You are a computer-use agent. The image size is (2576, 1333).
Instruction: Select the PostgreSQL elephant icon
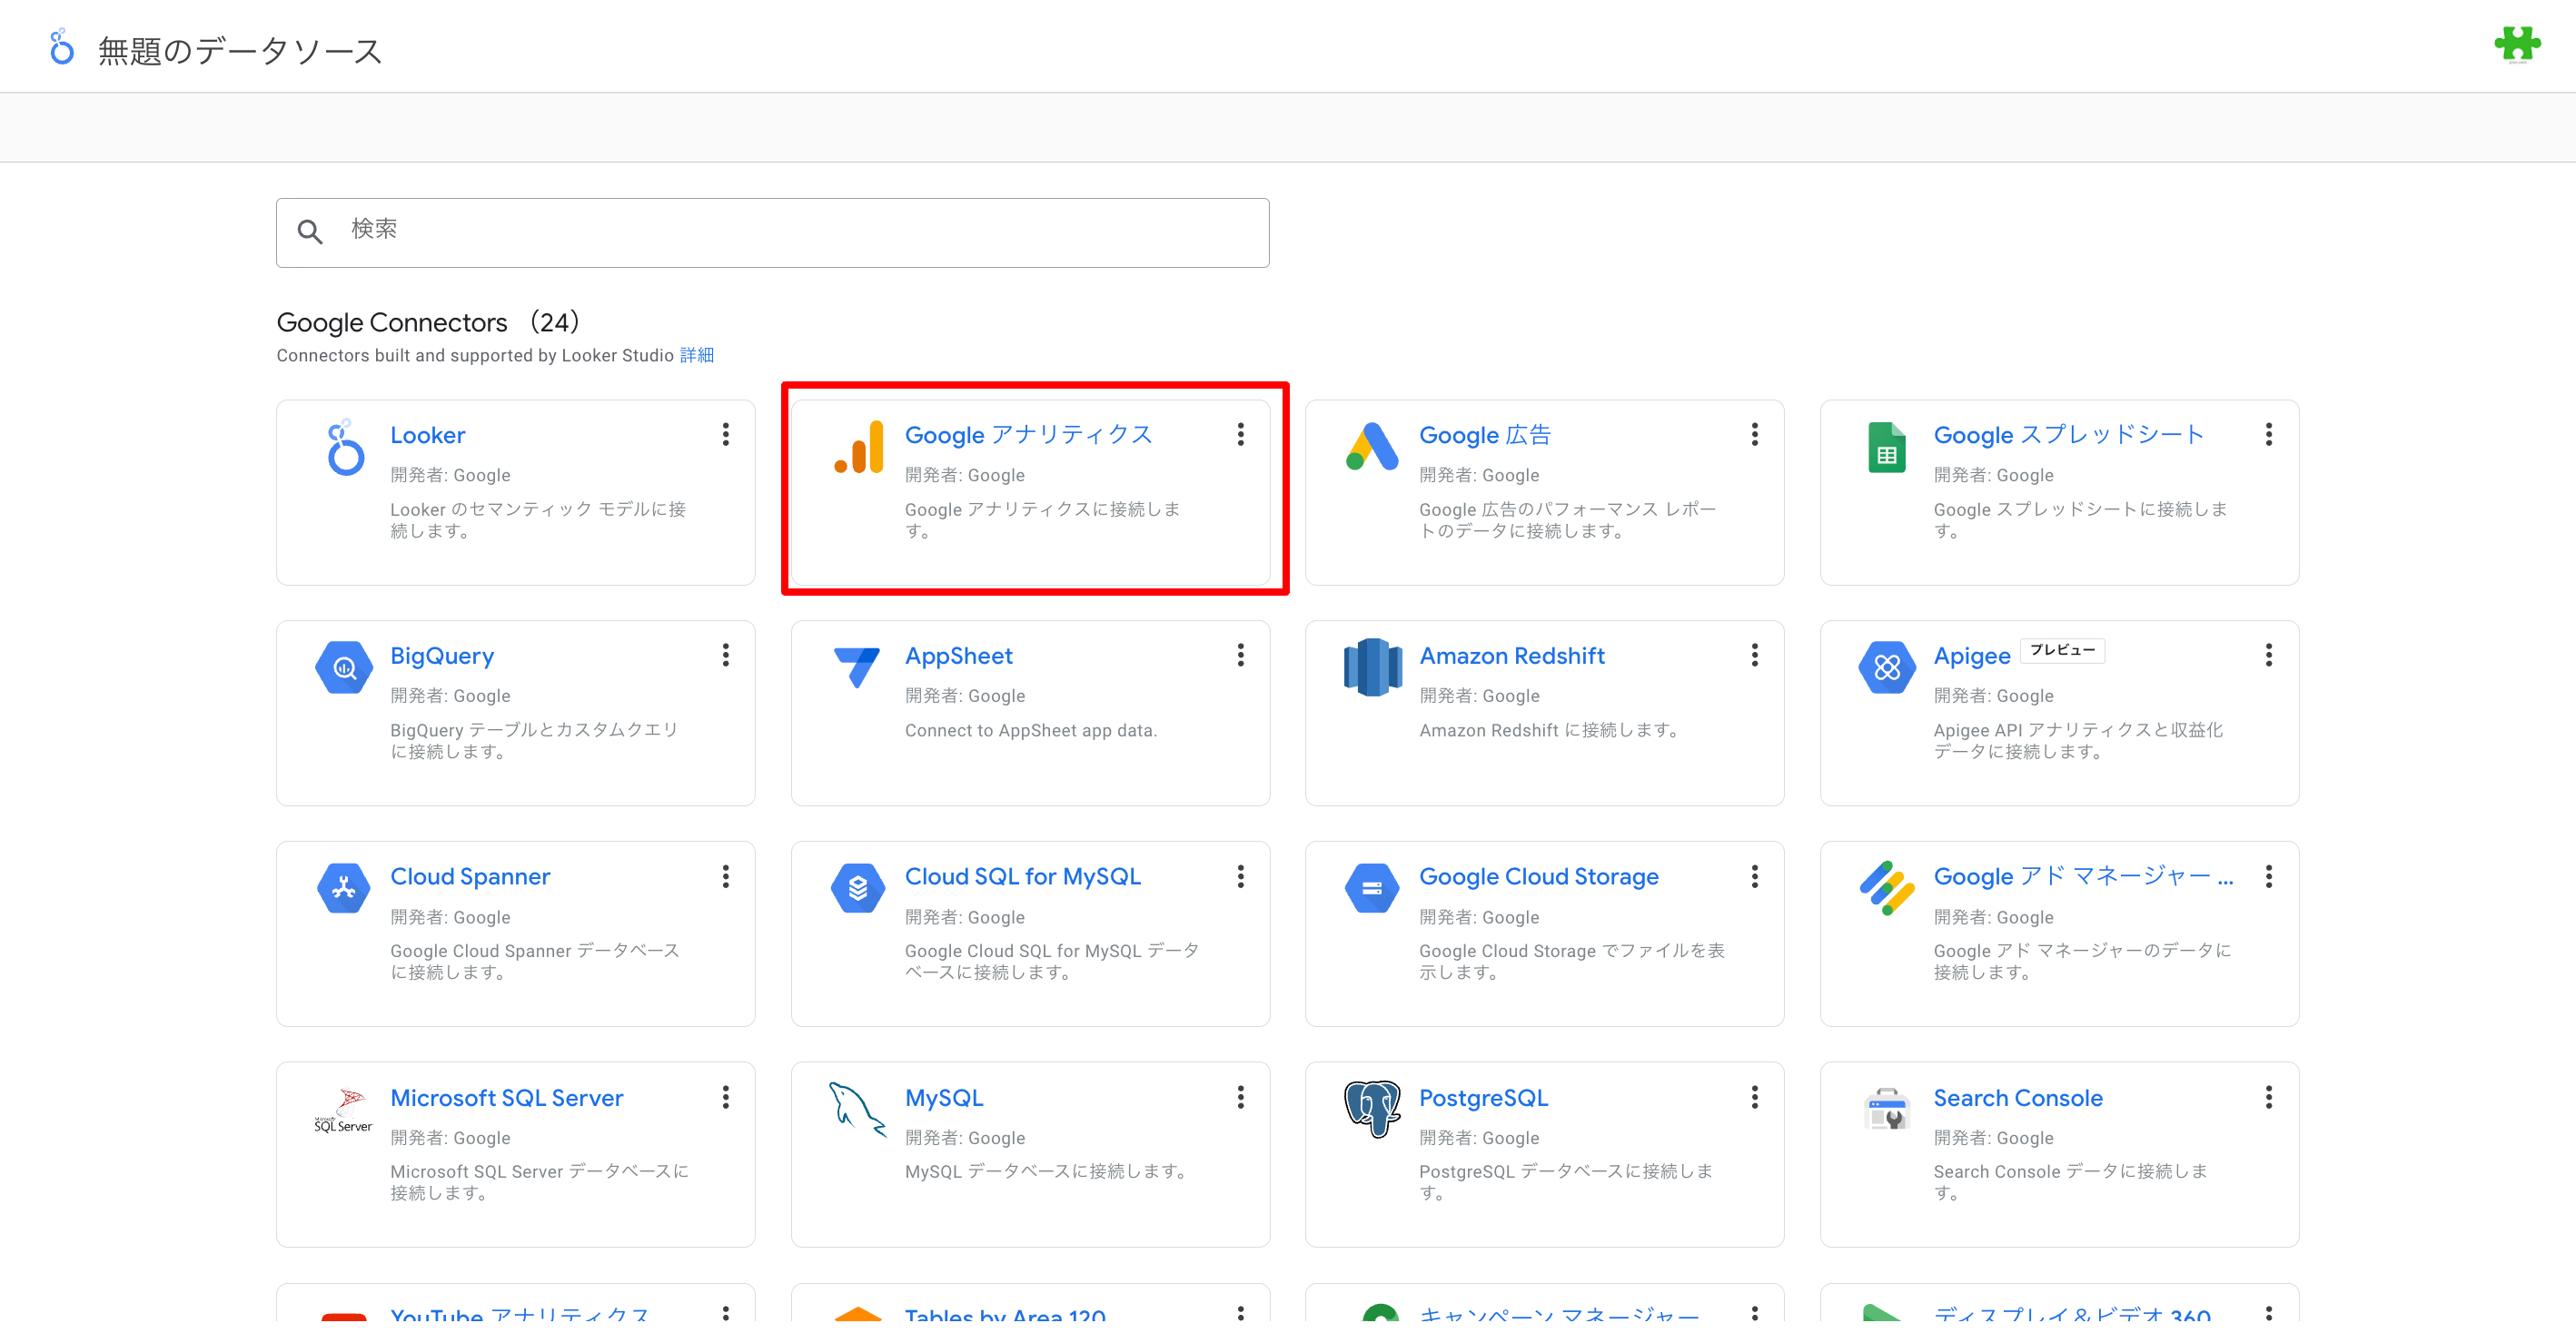tap(1372, 1108)
